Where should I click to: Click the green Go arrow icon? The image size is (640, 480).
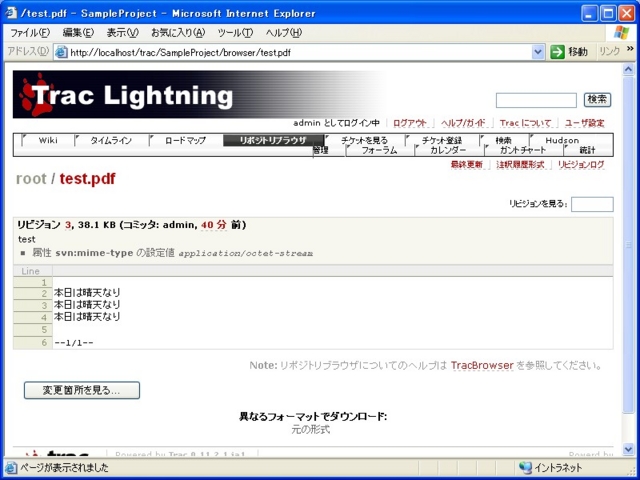click(557, 52)
